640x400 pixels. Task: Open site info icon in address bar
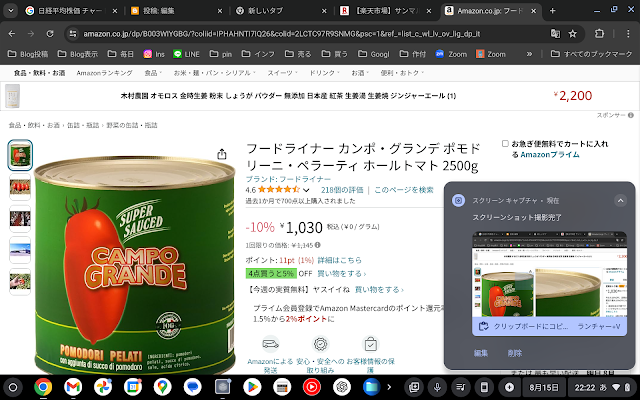pos(73,34)
